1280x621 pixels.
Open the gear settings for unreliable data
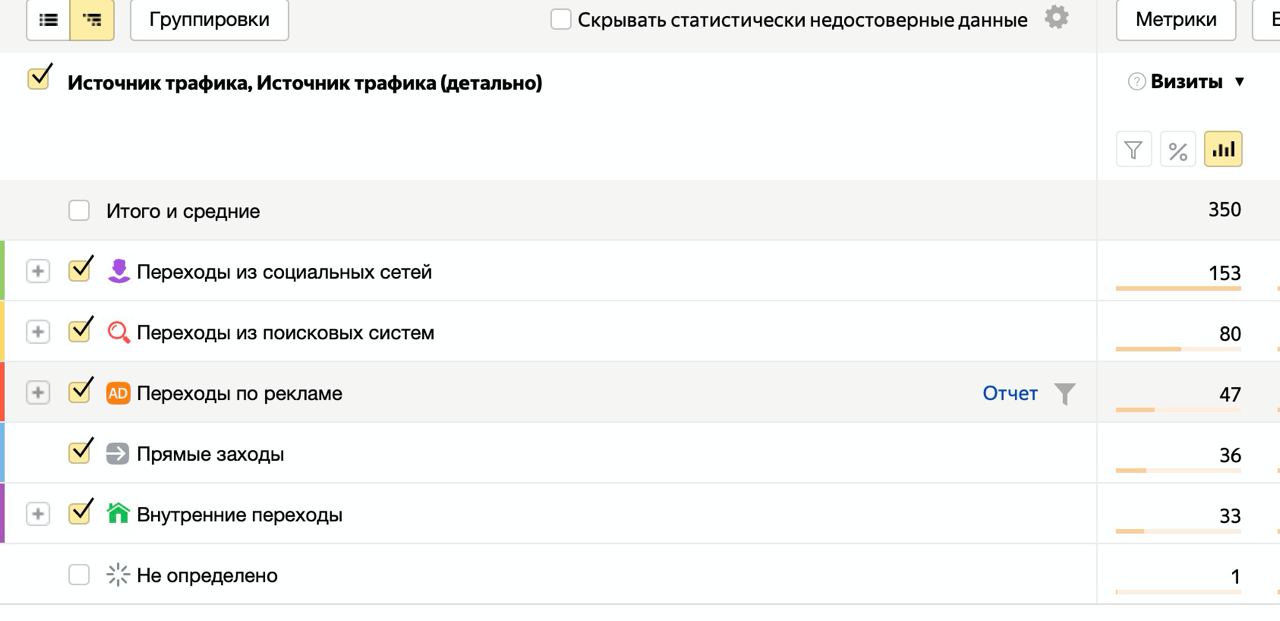pos(1056,17)
